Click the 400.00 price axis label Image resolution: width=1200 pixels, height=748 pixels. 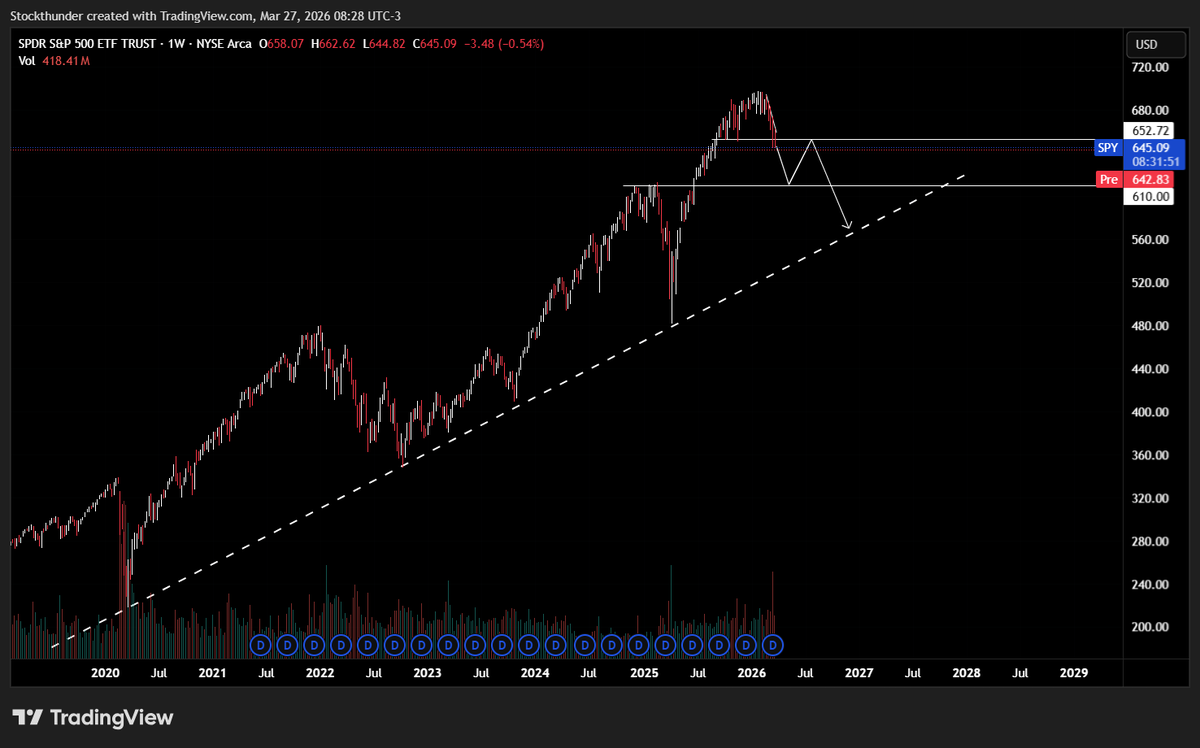(1150, 412)
